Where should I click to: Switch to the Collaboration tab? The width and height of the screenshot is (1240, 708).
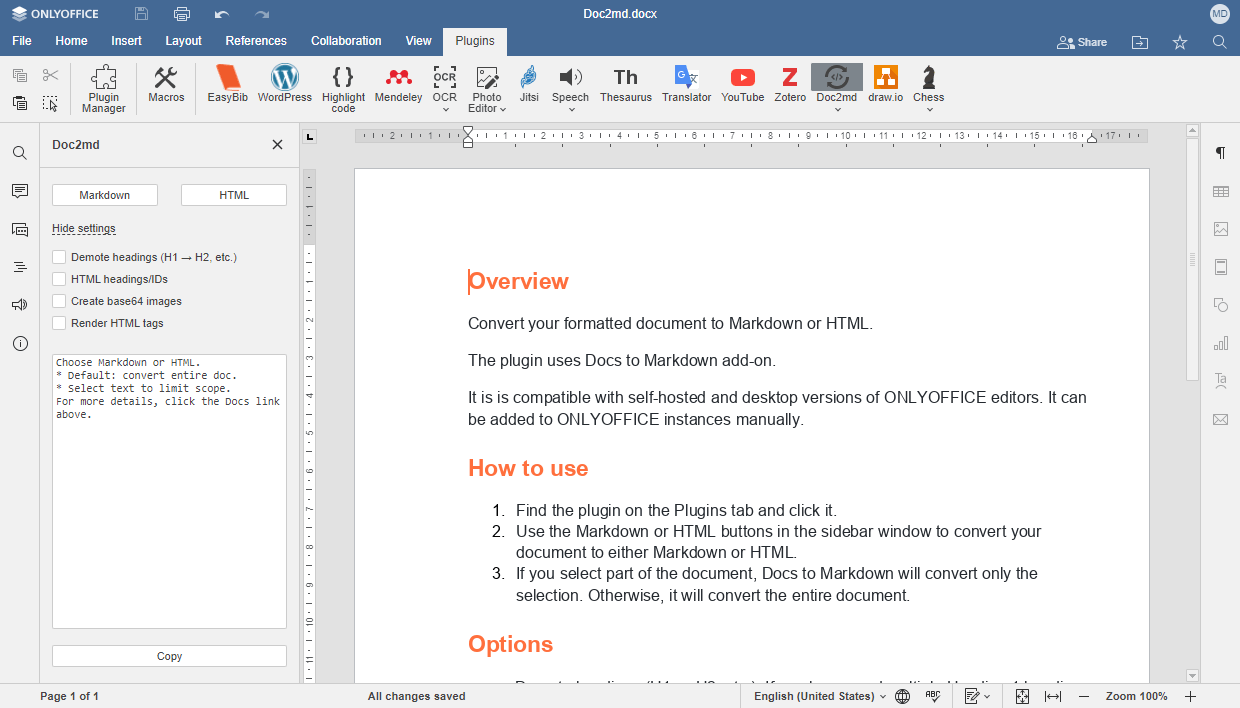point(346,41)
